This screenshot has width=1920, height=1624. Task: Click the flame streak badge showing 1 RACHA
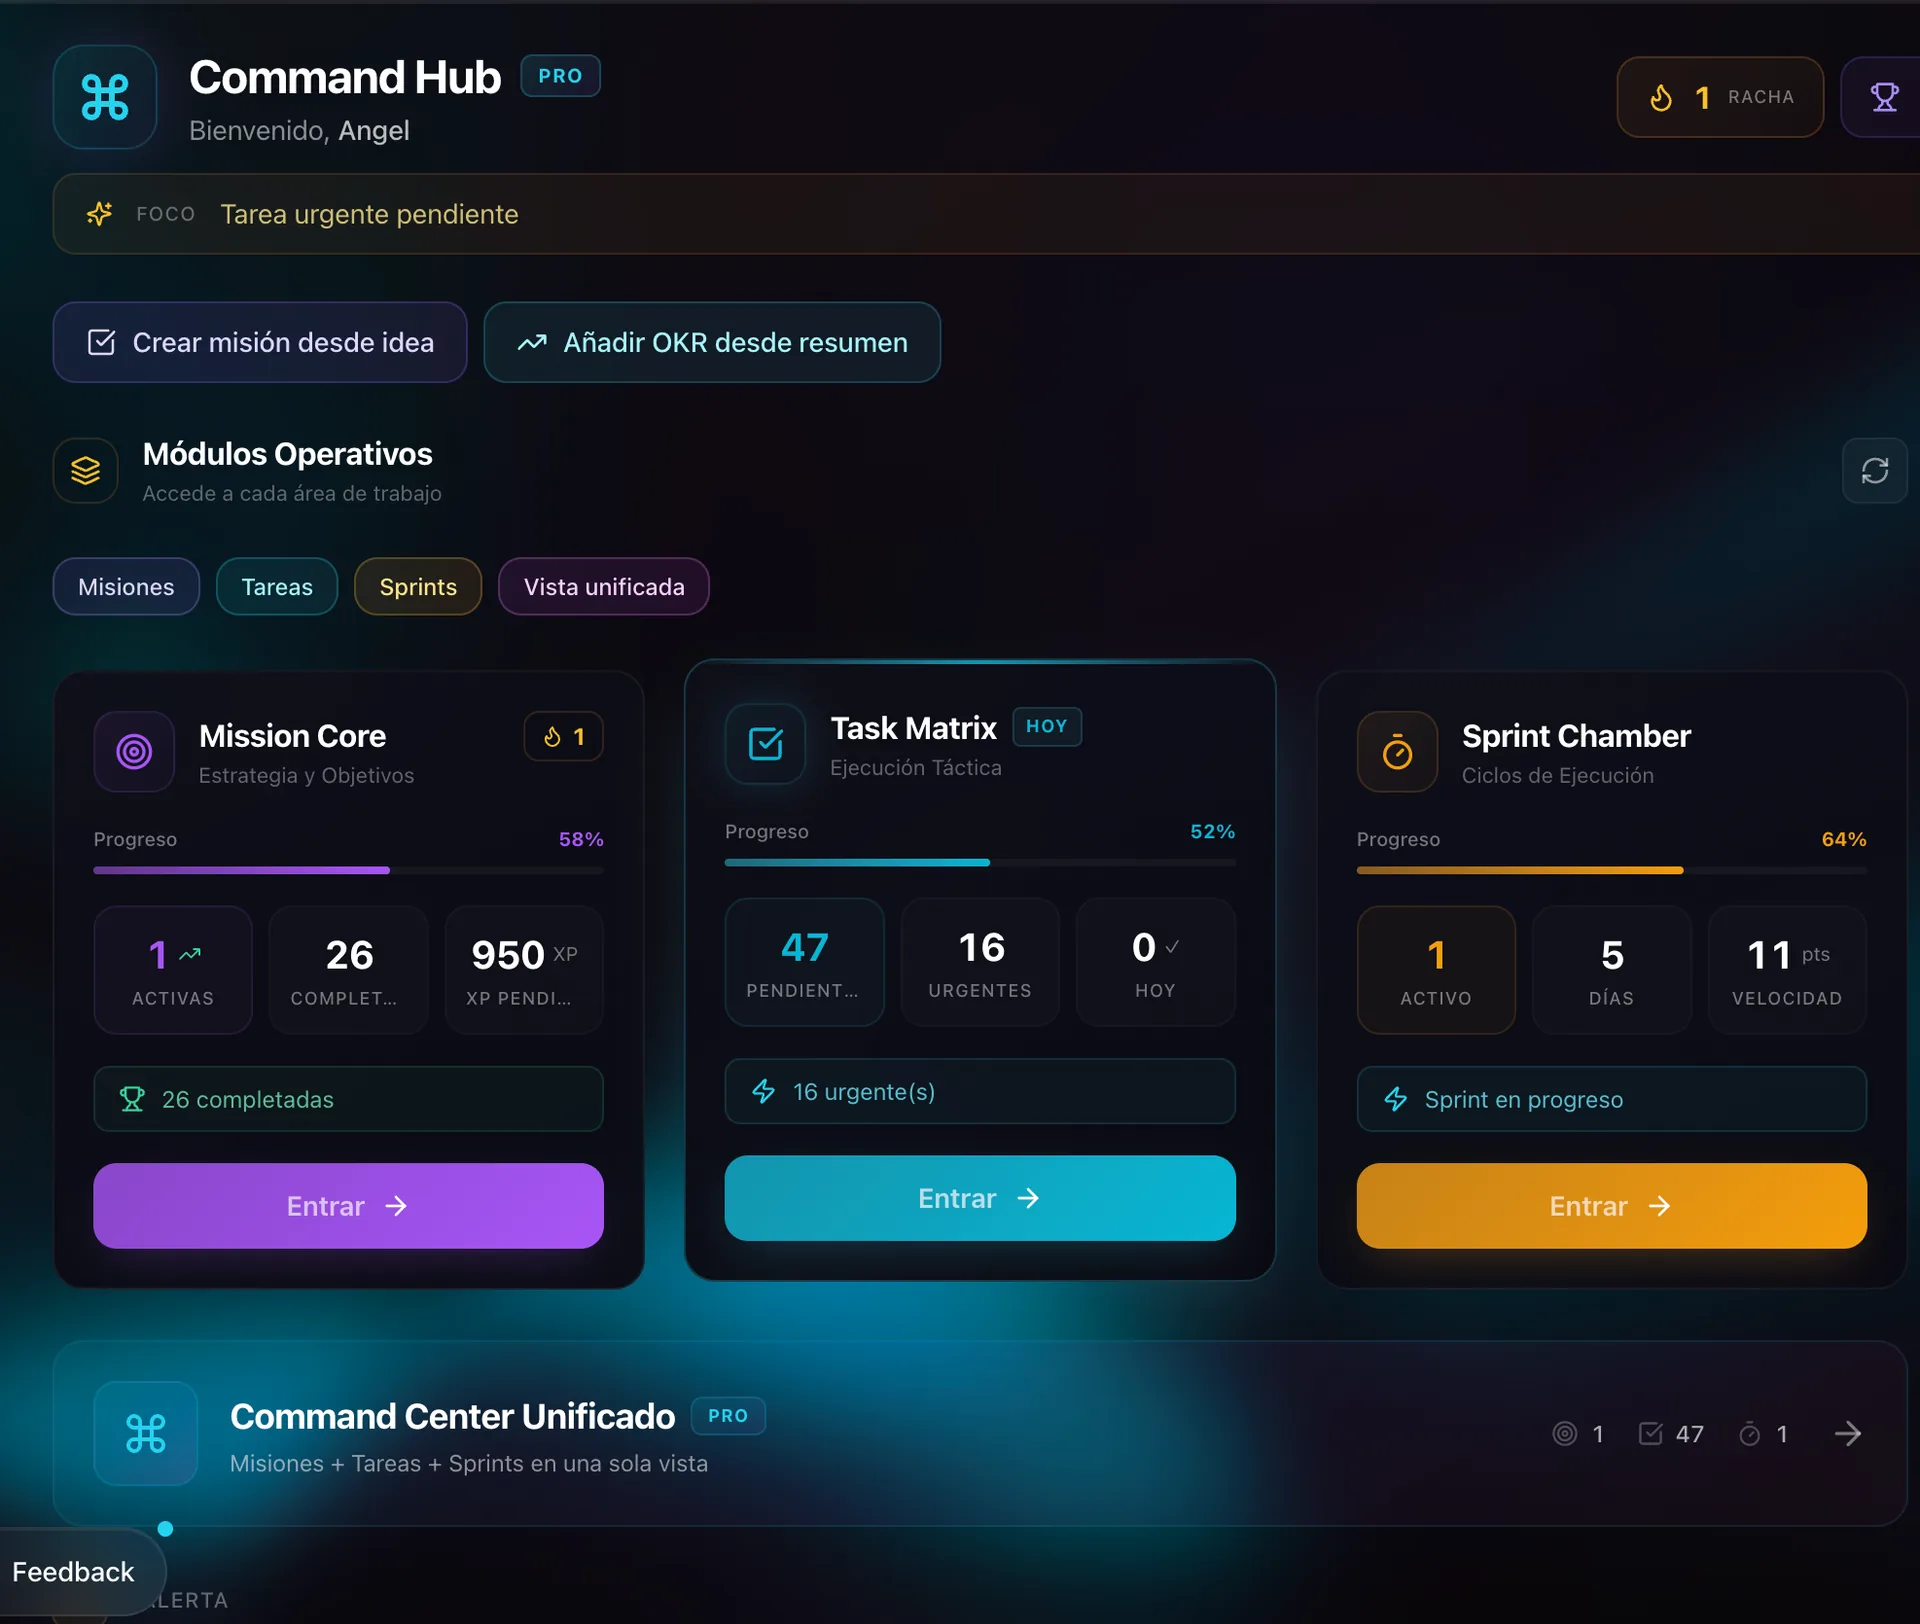tap(1719, 97)
